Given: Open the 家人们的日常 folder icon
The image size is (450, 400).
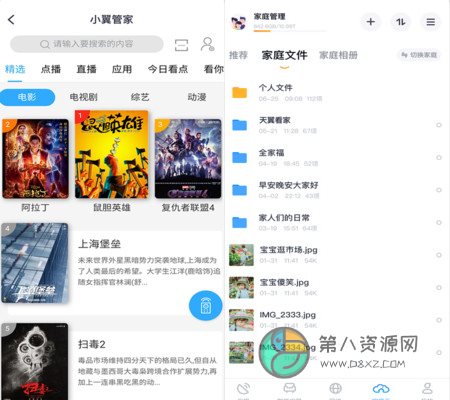Looking at the screenshot, I should 240,222.
